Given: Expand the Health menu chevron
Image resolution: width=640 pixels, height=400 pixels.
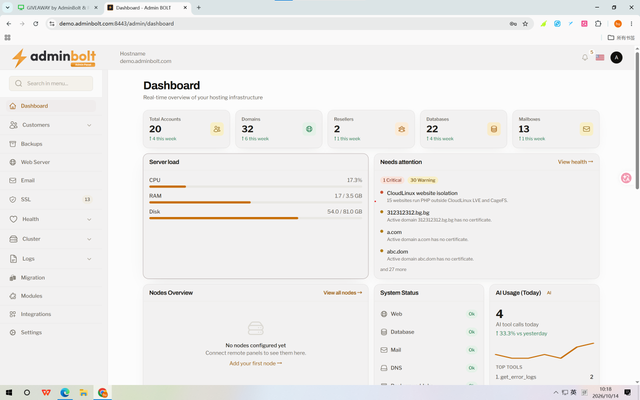Looking at the screenshot, I should pyautogui.click(x=89, y=220).
